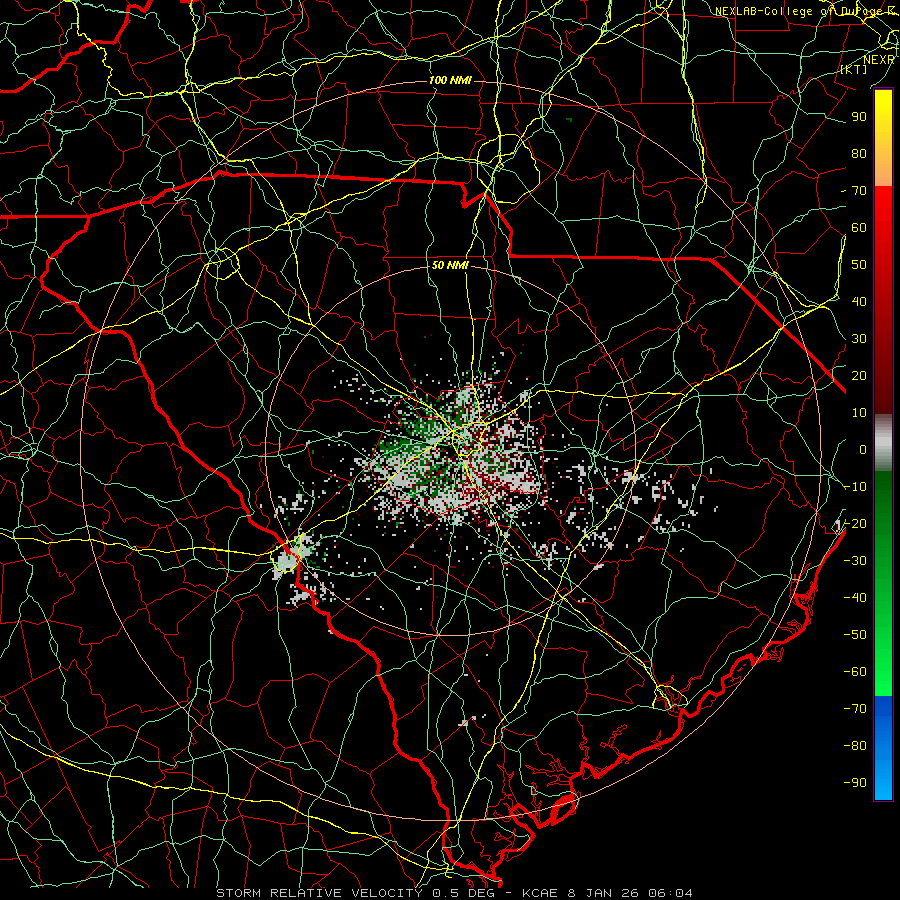Click the -30 value on velocity scale

pos(855,561)
